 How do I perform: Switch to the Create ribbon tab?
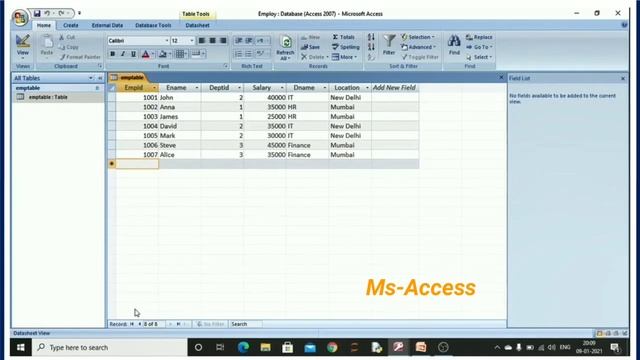pyautogui.click(x=71, y=25)
